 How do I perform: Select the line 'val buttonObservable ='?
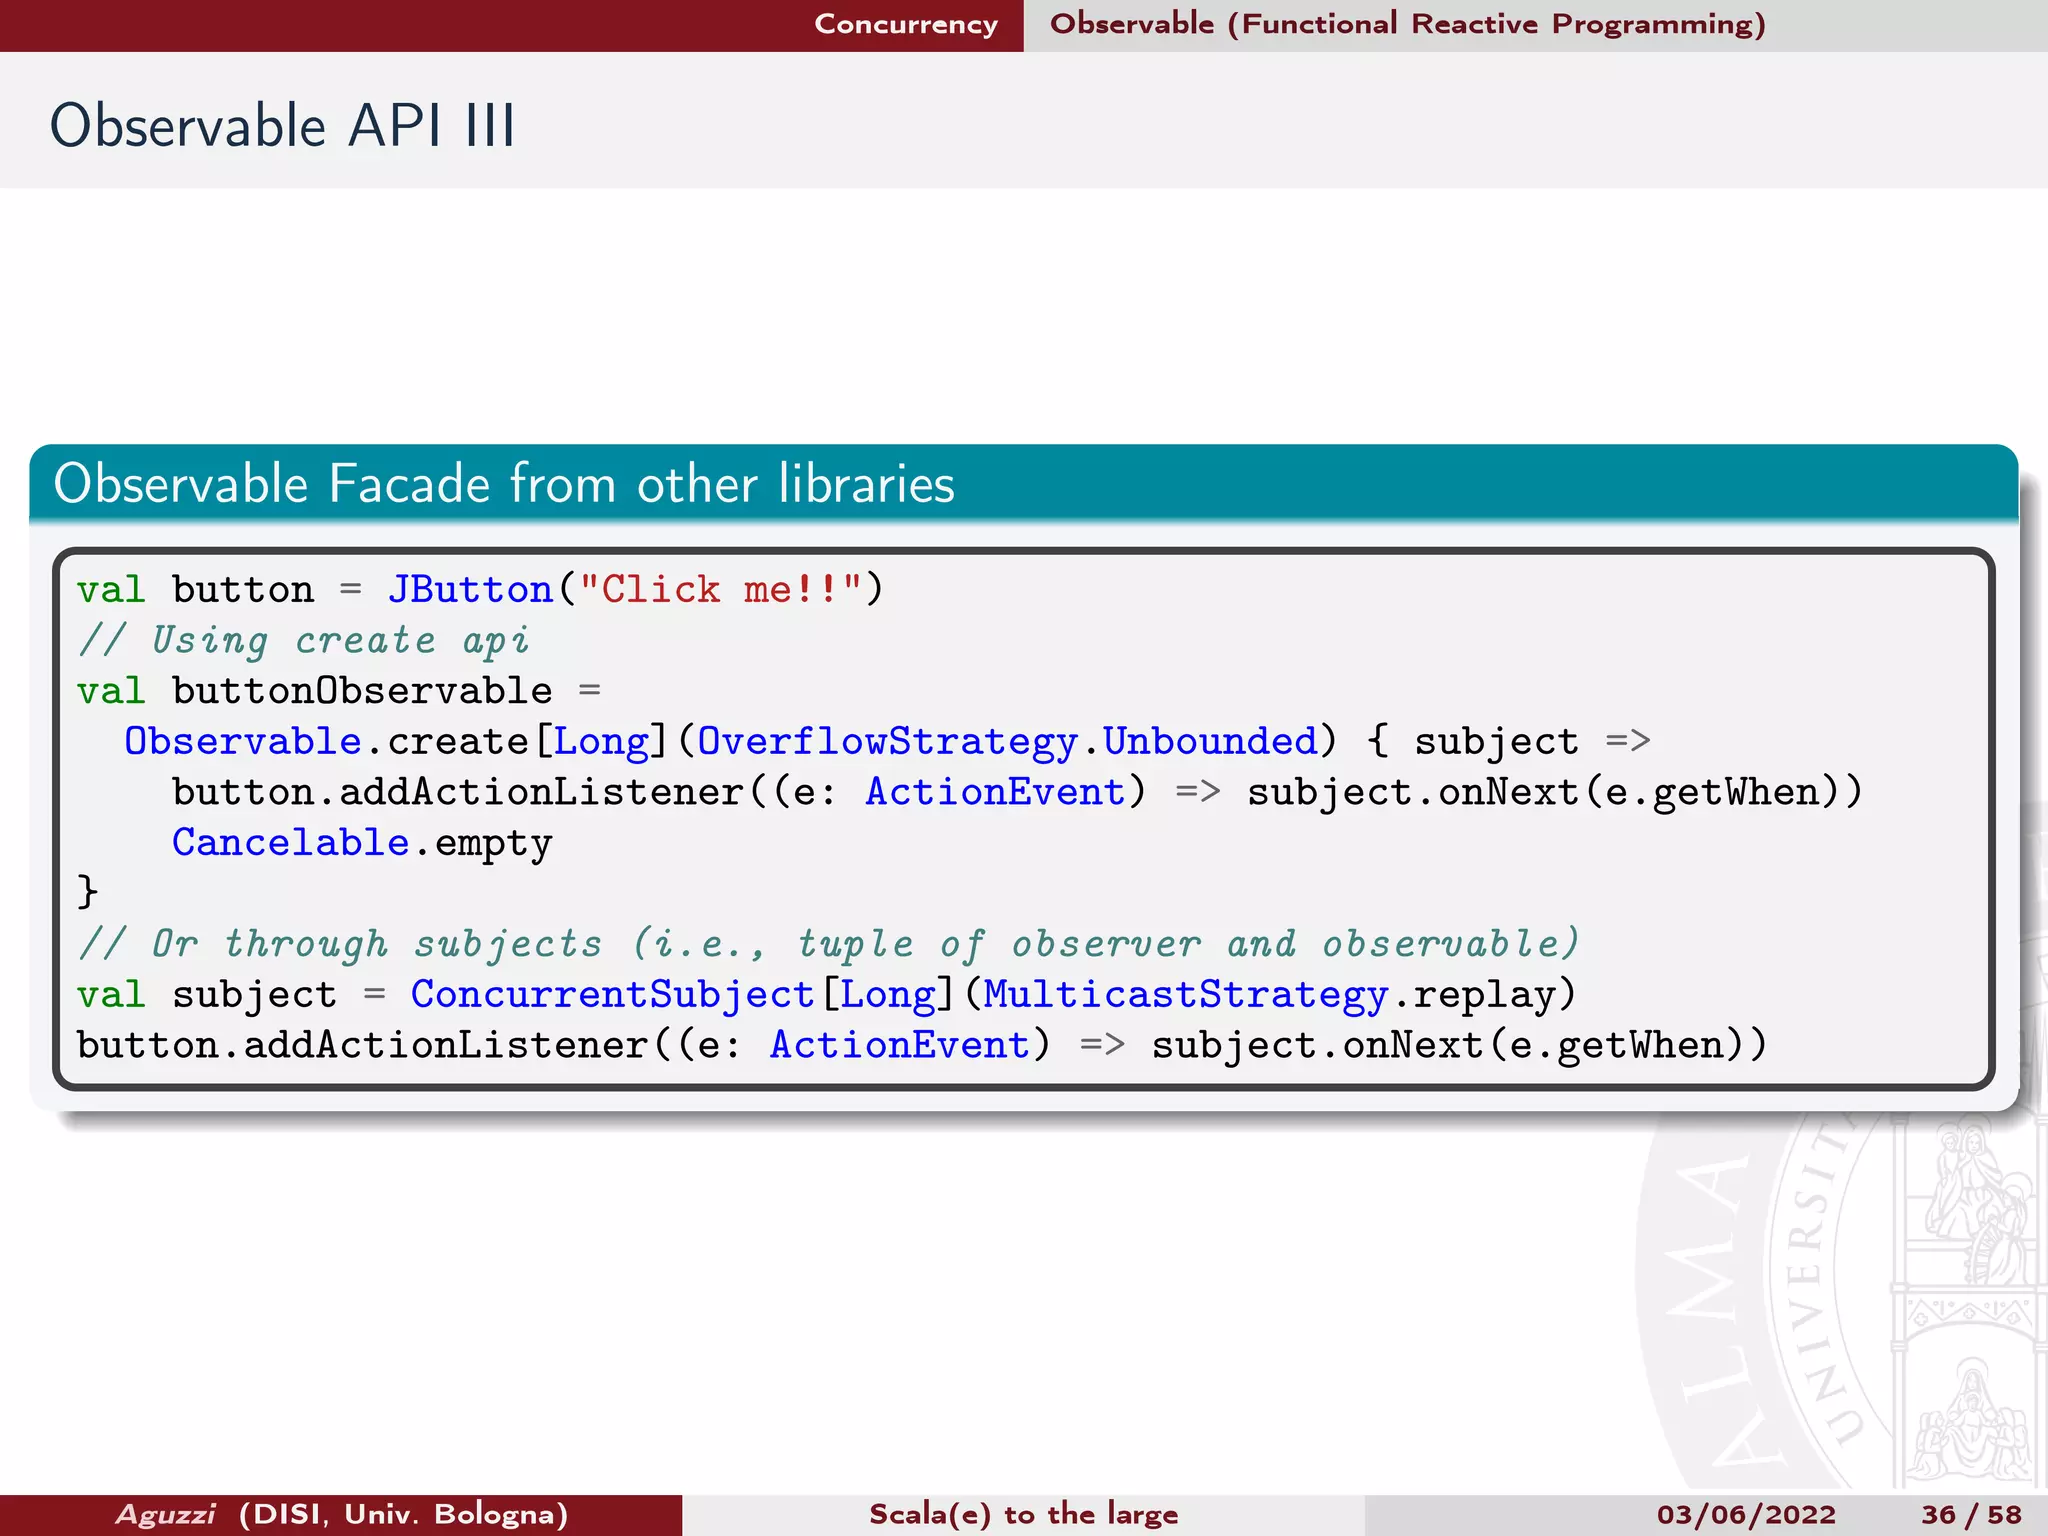coord(339,691)
